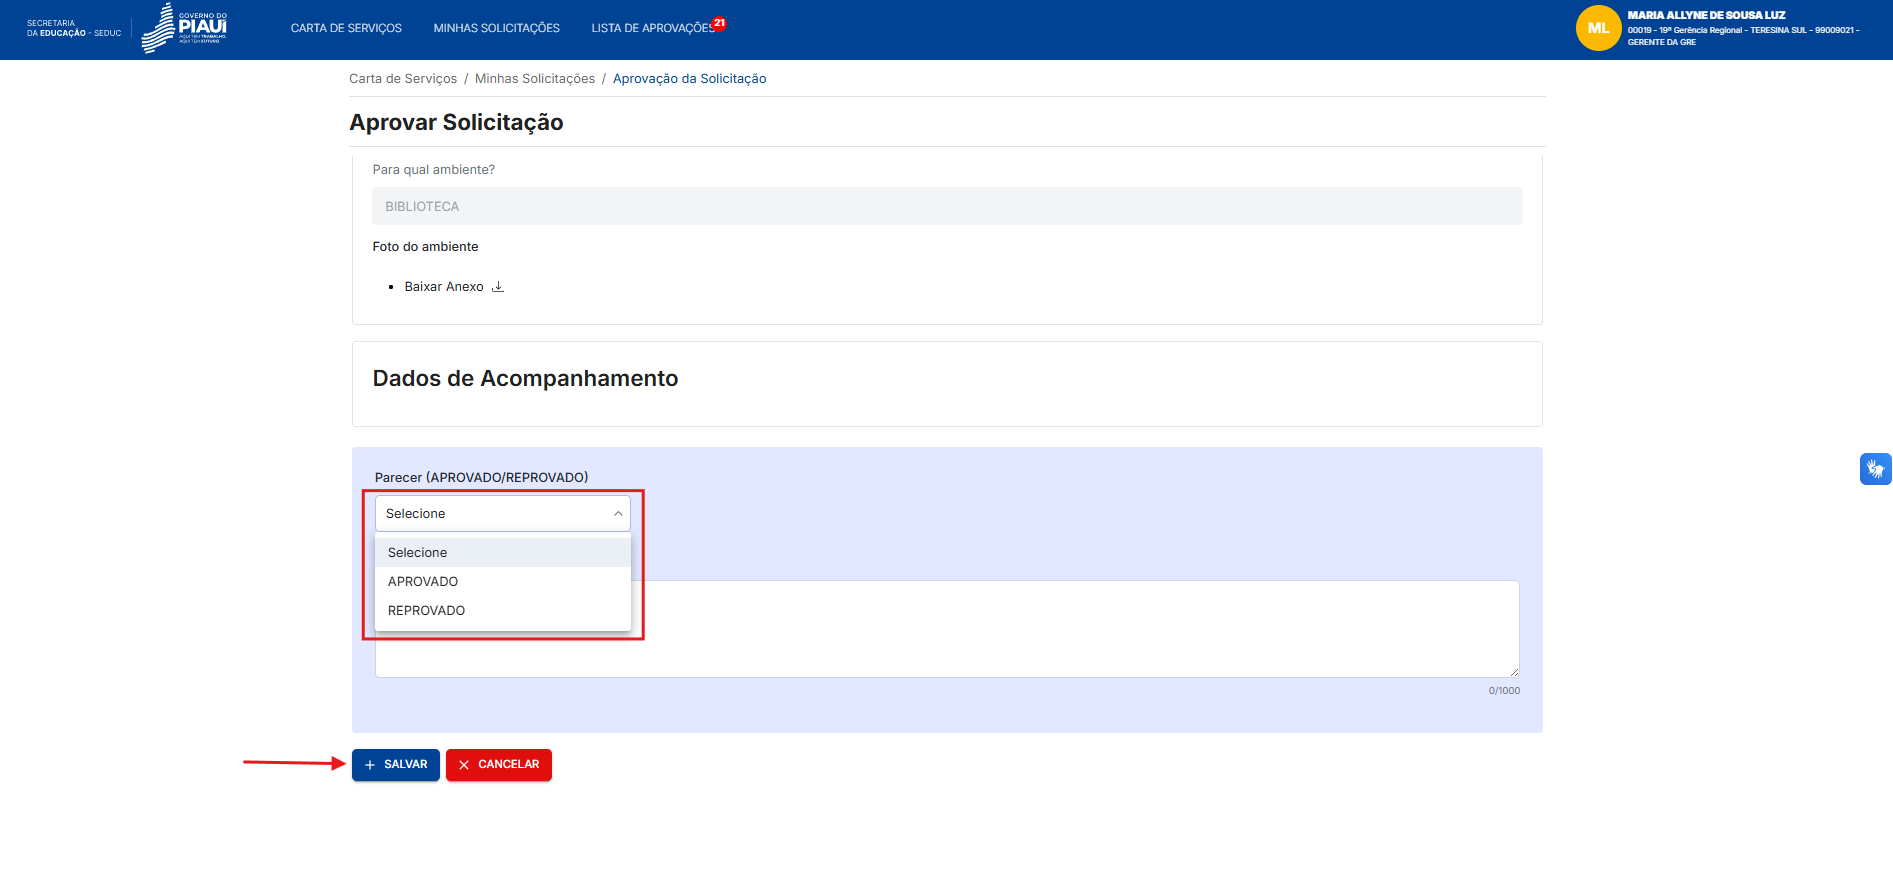
Task: Click the ML user avatar
Action: (1597, 28)
